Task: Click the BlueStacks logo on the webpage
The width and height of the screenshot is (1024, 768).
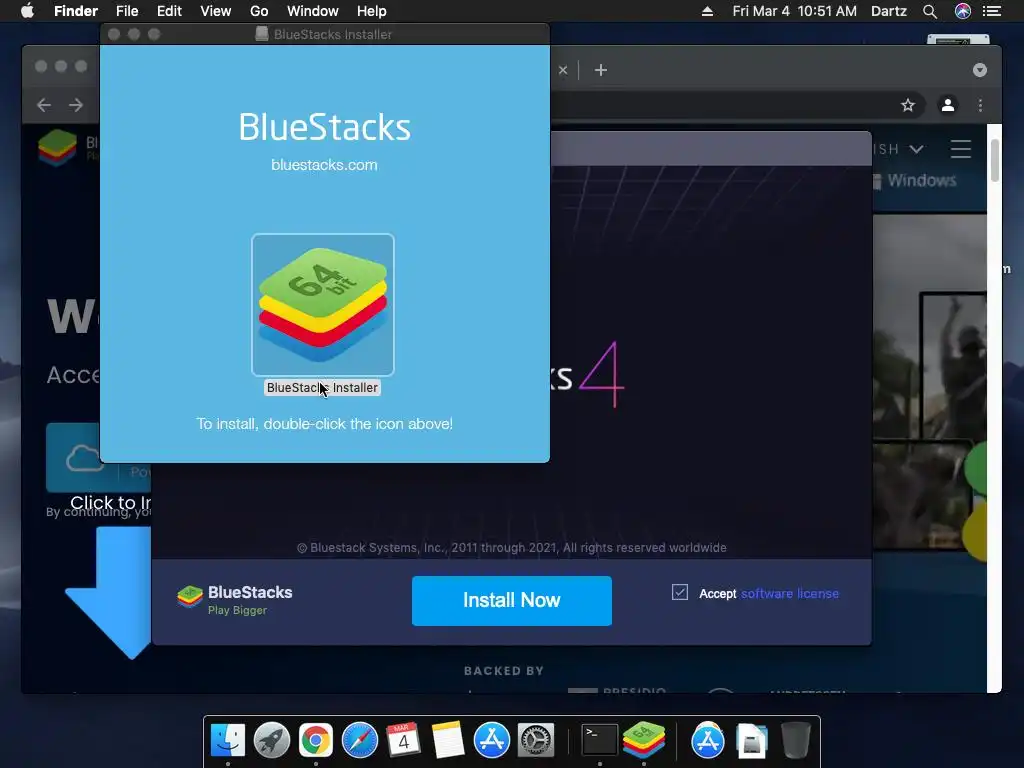Action: tap(57, 147)
